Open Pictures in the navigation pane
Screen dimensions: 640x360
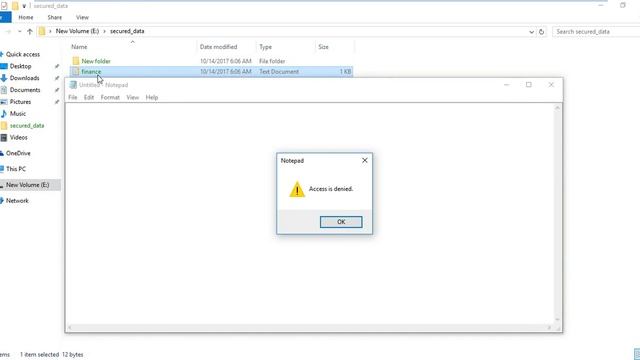point(20,102)
